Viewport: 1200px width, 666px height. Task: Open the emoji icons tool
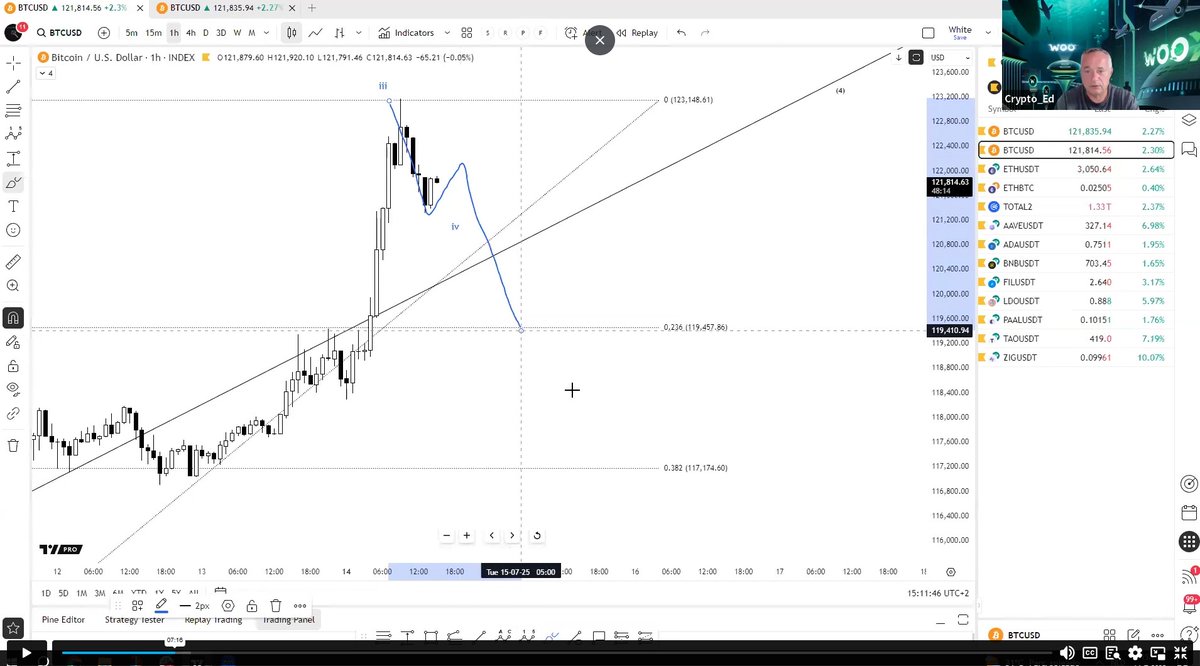click(x=13, y=230)
